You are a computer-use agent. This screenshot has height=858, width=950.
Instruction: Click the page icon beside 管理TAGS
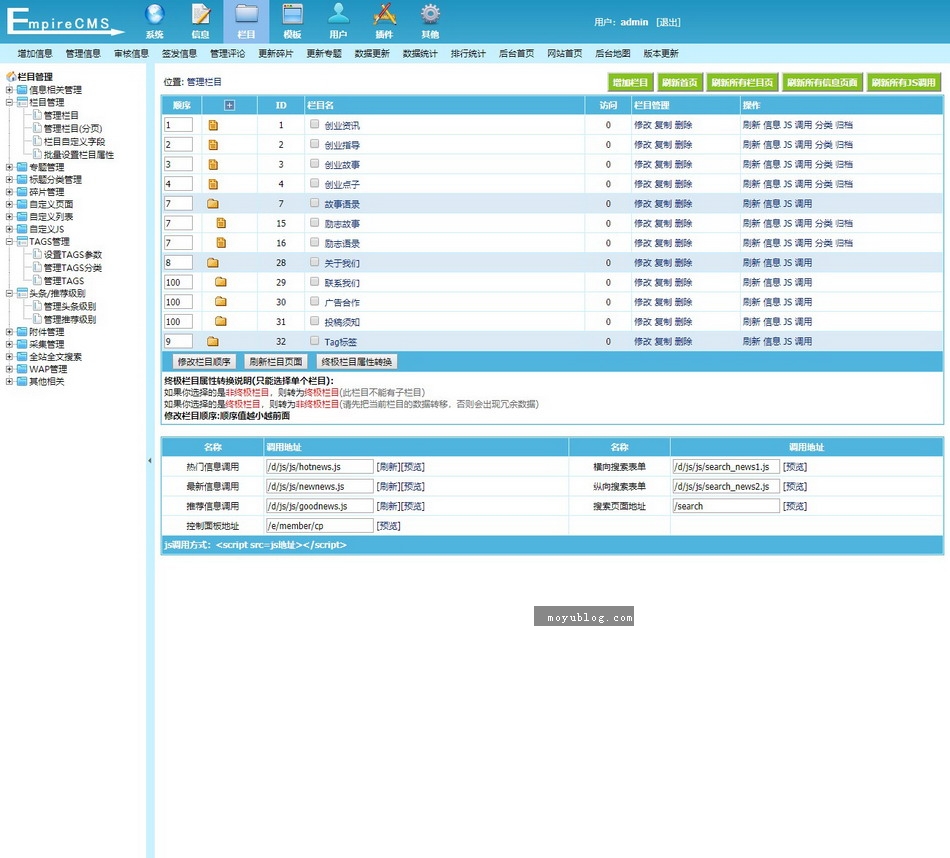coord(37,280)
